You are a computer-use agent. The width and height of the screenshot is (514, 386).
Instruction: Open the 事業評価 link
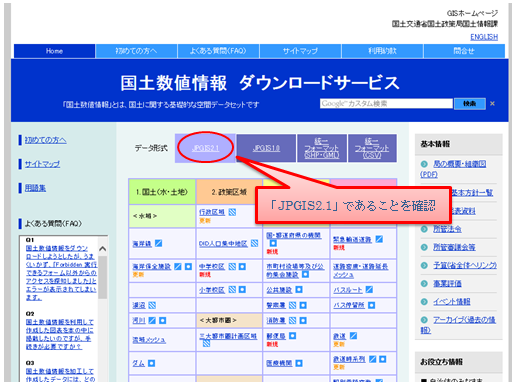[447, 284]
